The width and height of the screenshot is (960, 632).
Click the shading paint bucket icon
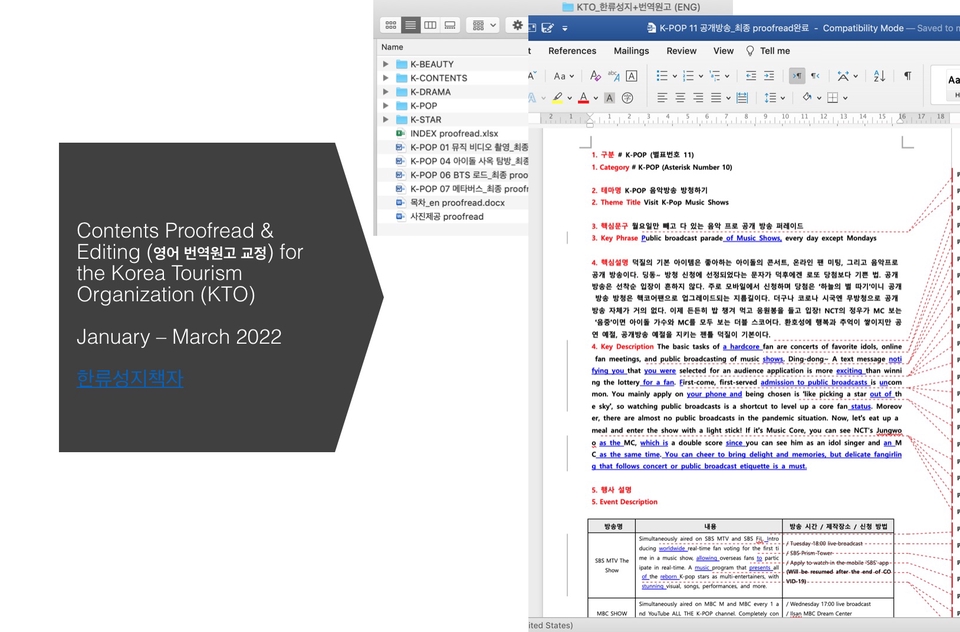click(x=806, y=98)
